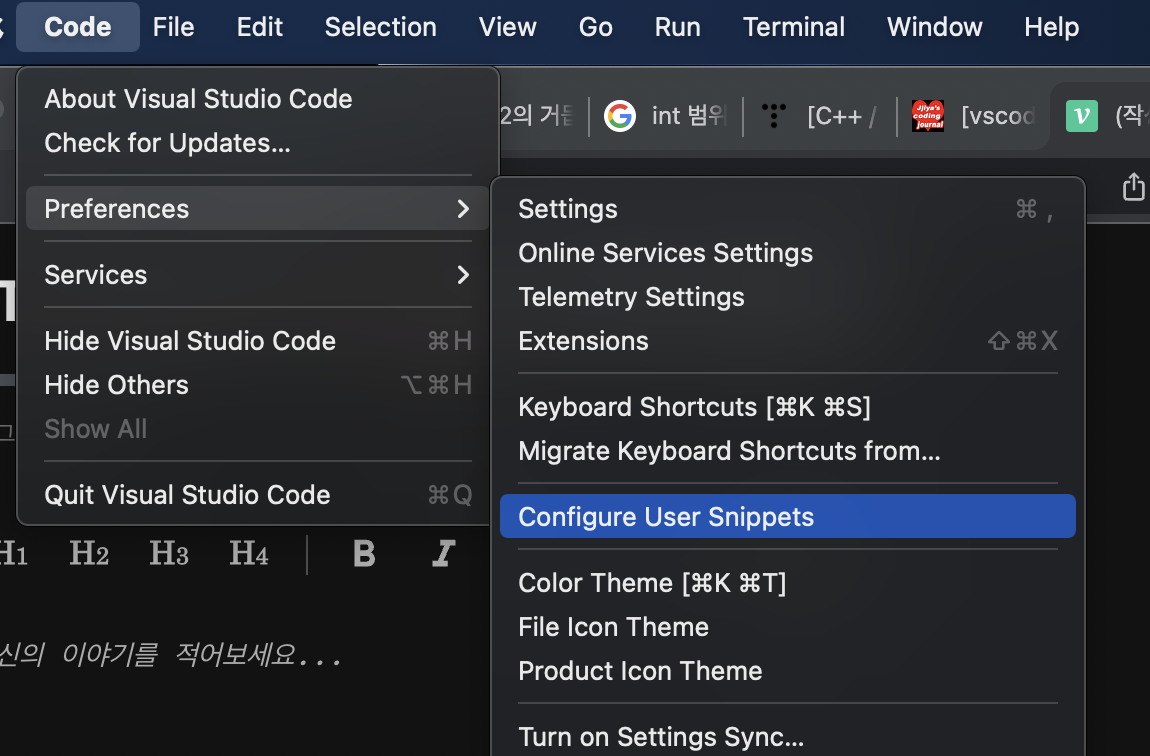Open the Jjiya's coding journal bookmark icon
Image resolution: width=1150 pixels, height=756 pixels.
click(x=927, y=116)
